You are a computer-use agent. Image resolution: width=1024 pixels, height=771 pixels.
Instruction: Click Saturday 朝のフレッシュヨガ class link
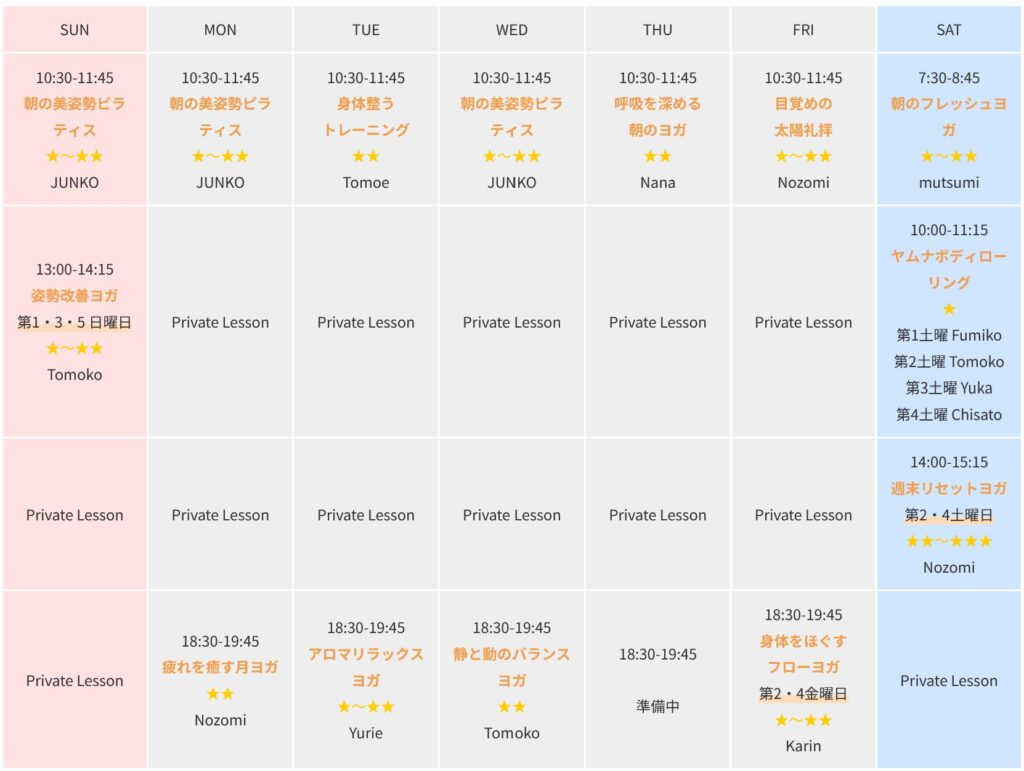click(948, 117)
